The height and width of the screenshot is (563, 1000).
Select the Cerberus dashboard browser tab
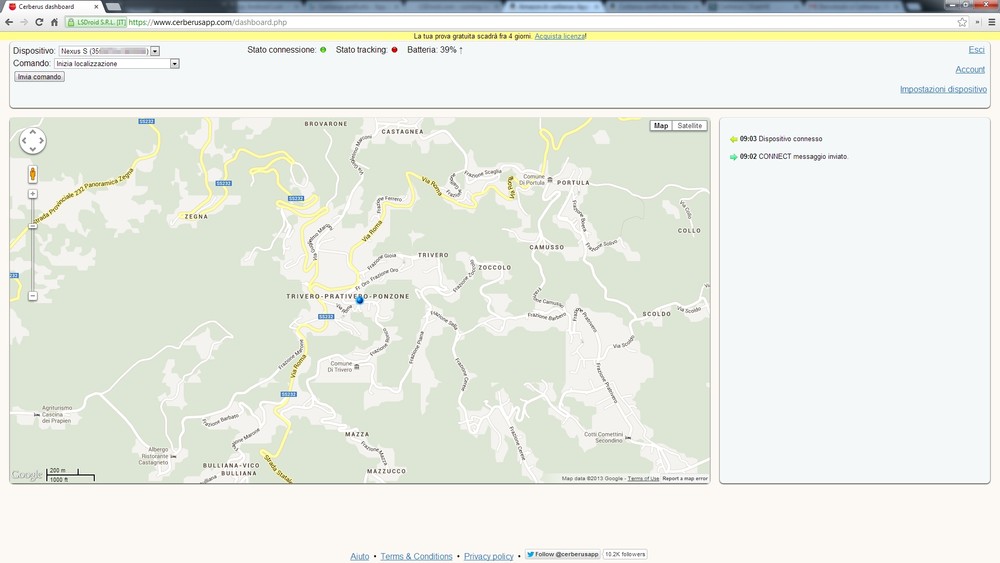tap(50, 6)
